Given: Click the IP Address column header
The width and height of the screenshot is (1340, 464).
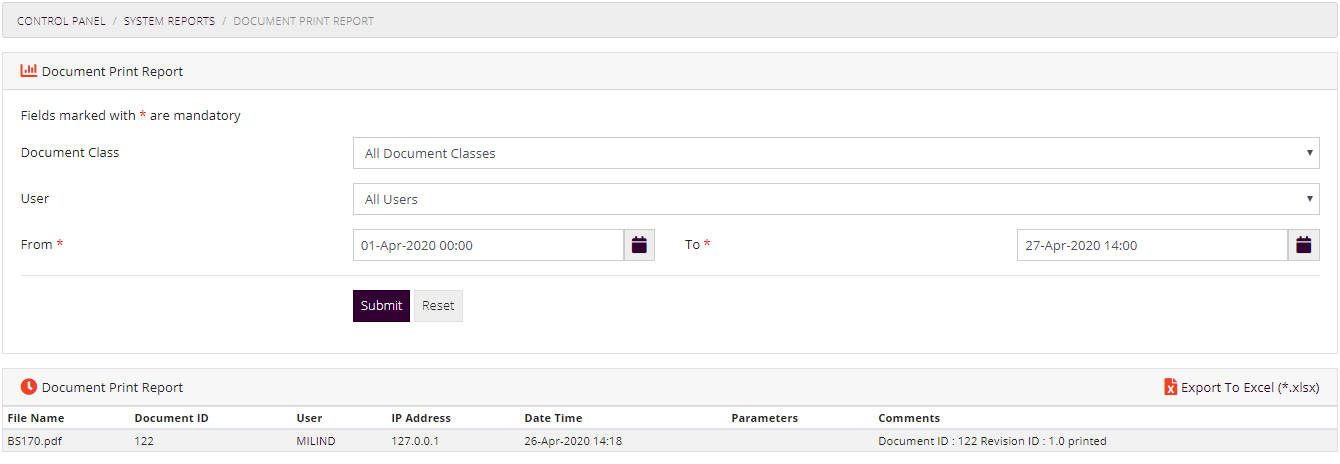Looking at the screenshot, I should click(421, 418).
